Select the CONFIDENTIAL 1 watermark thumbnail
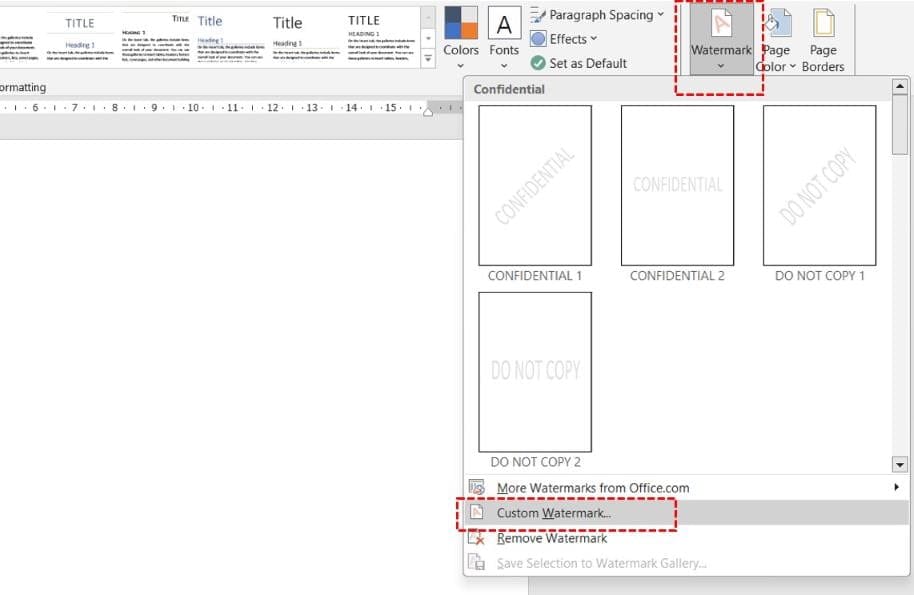The height and width of the screenshot is (595, 914). click(x=535, y=185)
